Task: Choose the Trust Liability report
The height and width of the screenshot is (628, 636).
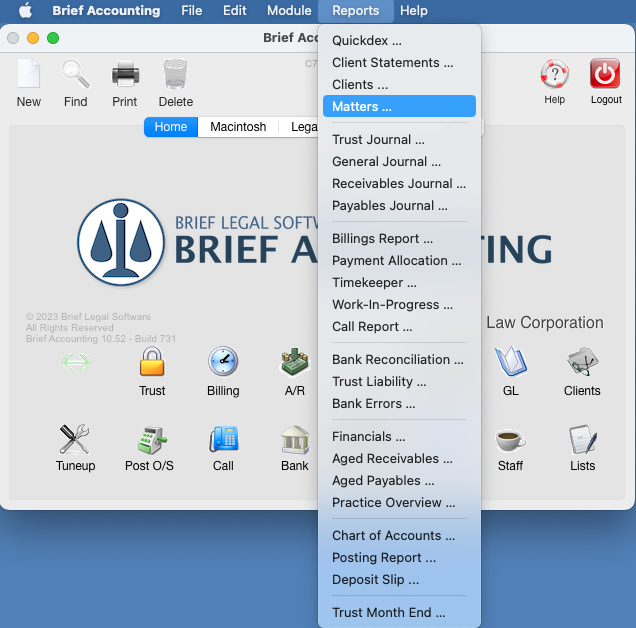Action: click(x=400, y=381)
